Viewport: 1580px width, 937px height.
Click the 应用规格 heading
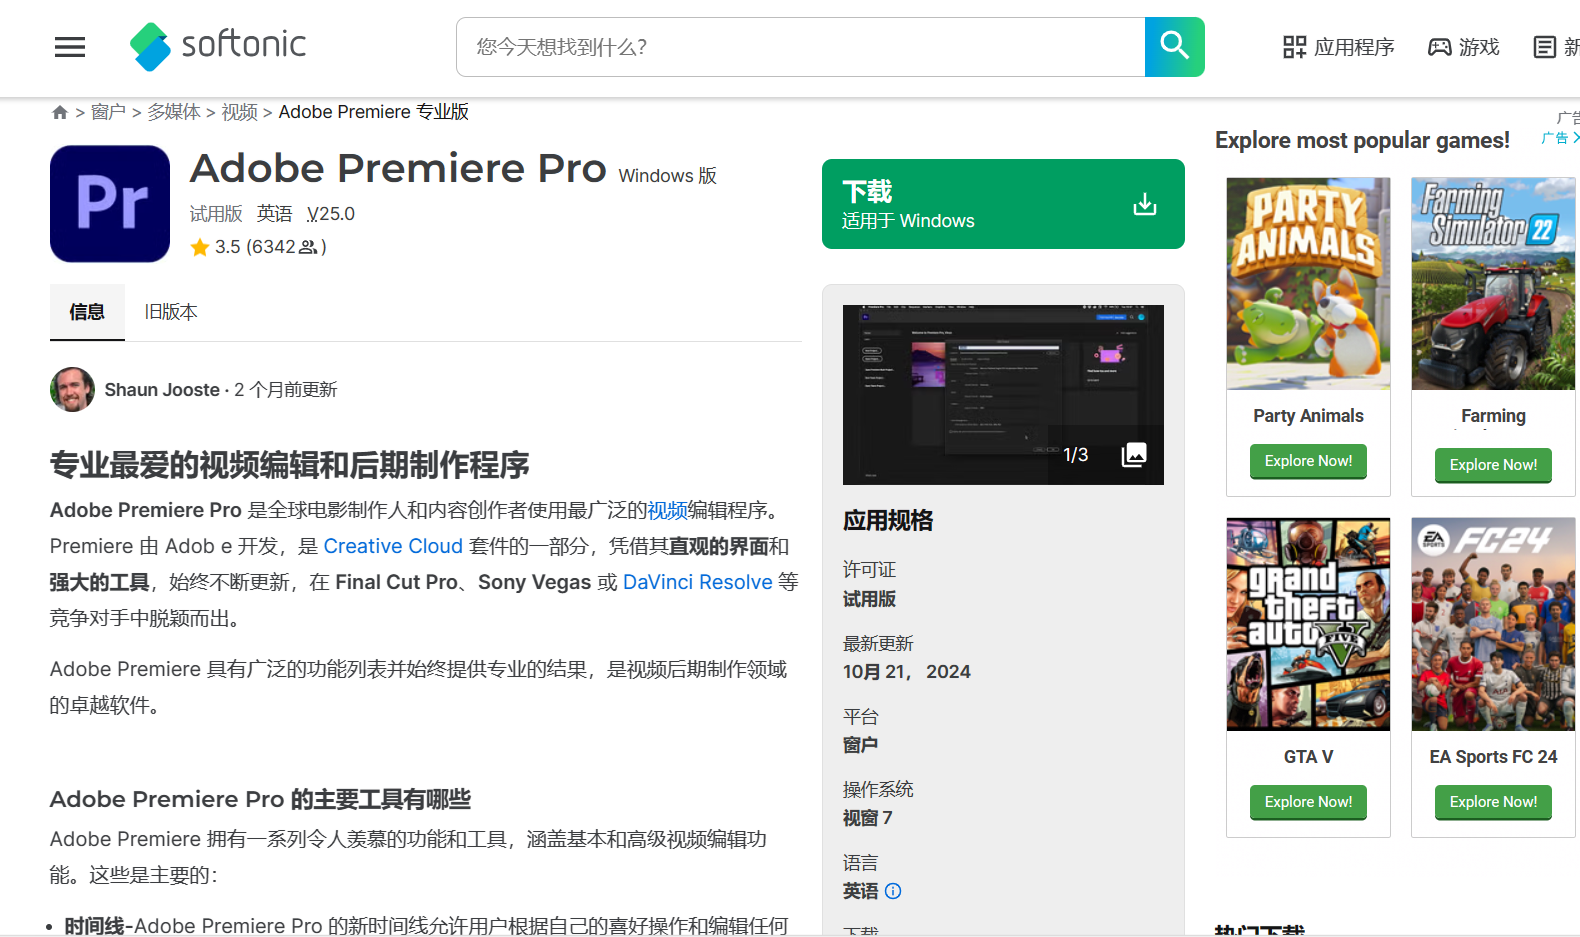[x=888, y=520]
